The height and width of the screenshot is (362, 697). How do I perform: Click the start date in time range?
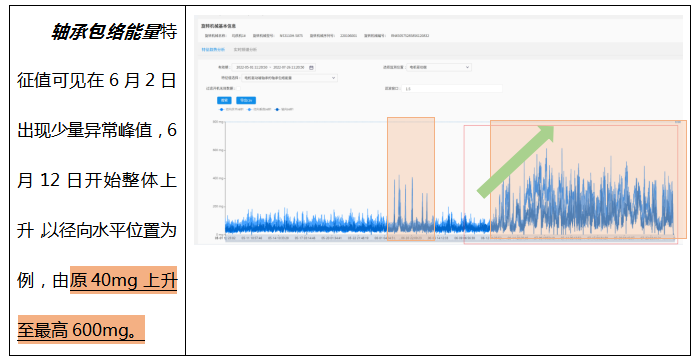pyautogui.click(x=252, y=68)
